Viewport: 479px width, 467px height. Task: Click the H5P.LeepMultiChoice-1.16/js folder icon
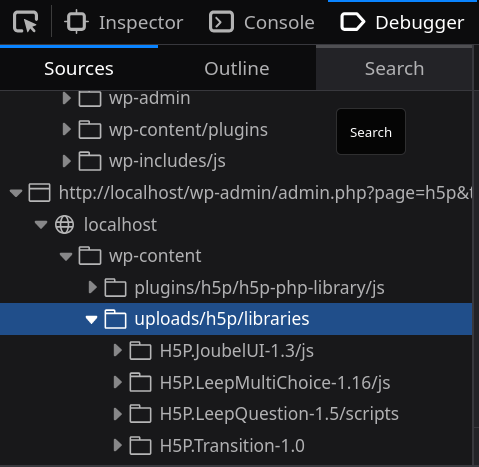[141, 382]
